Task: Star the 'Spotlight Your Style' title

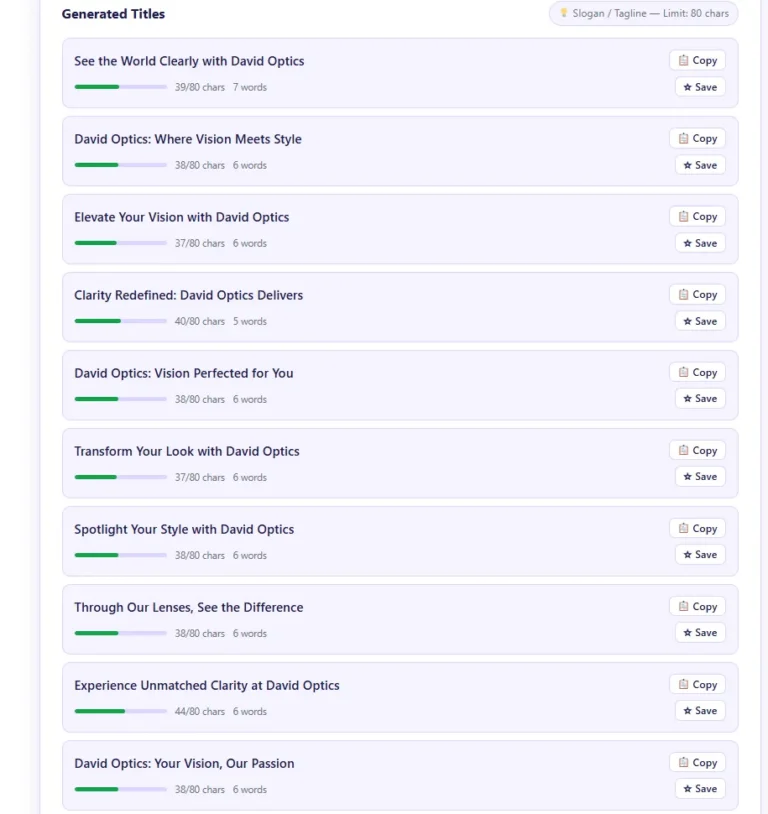Action: pos(700,555)
